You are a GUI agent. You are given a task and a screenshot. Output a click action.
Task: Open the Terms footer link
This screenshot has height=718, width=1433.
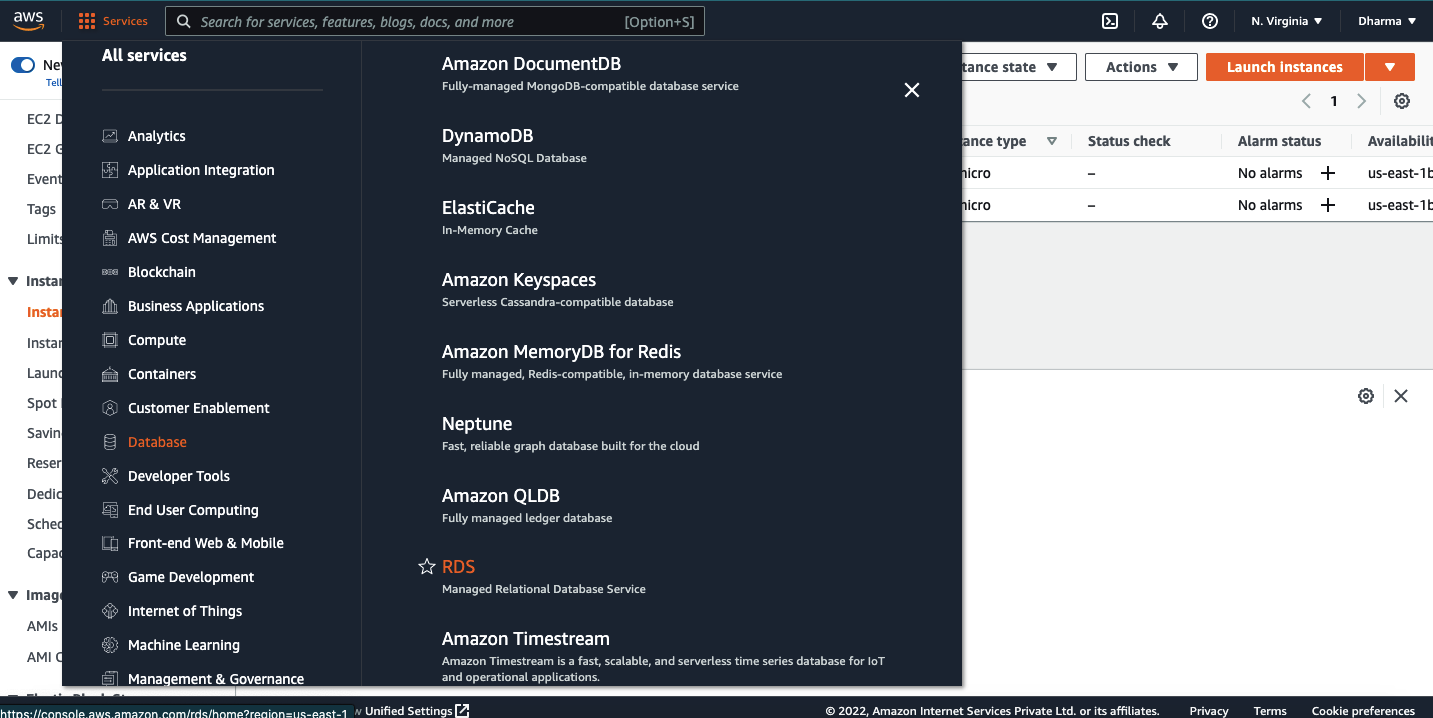[x=1270, y=711]
